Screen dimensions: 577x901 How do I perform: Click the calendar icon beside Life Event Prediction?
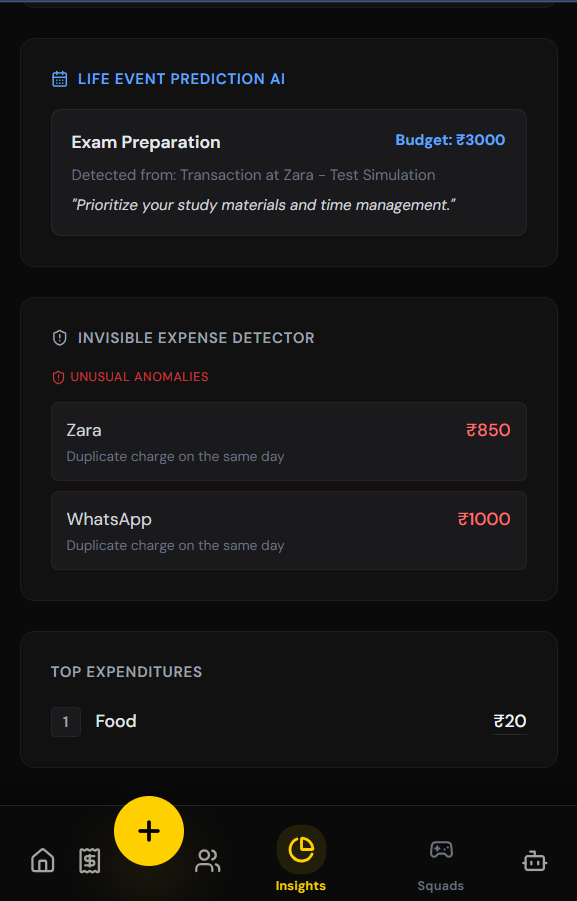60,79
